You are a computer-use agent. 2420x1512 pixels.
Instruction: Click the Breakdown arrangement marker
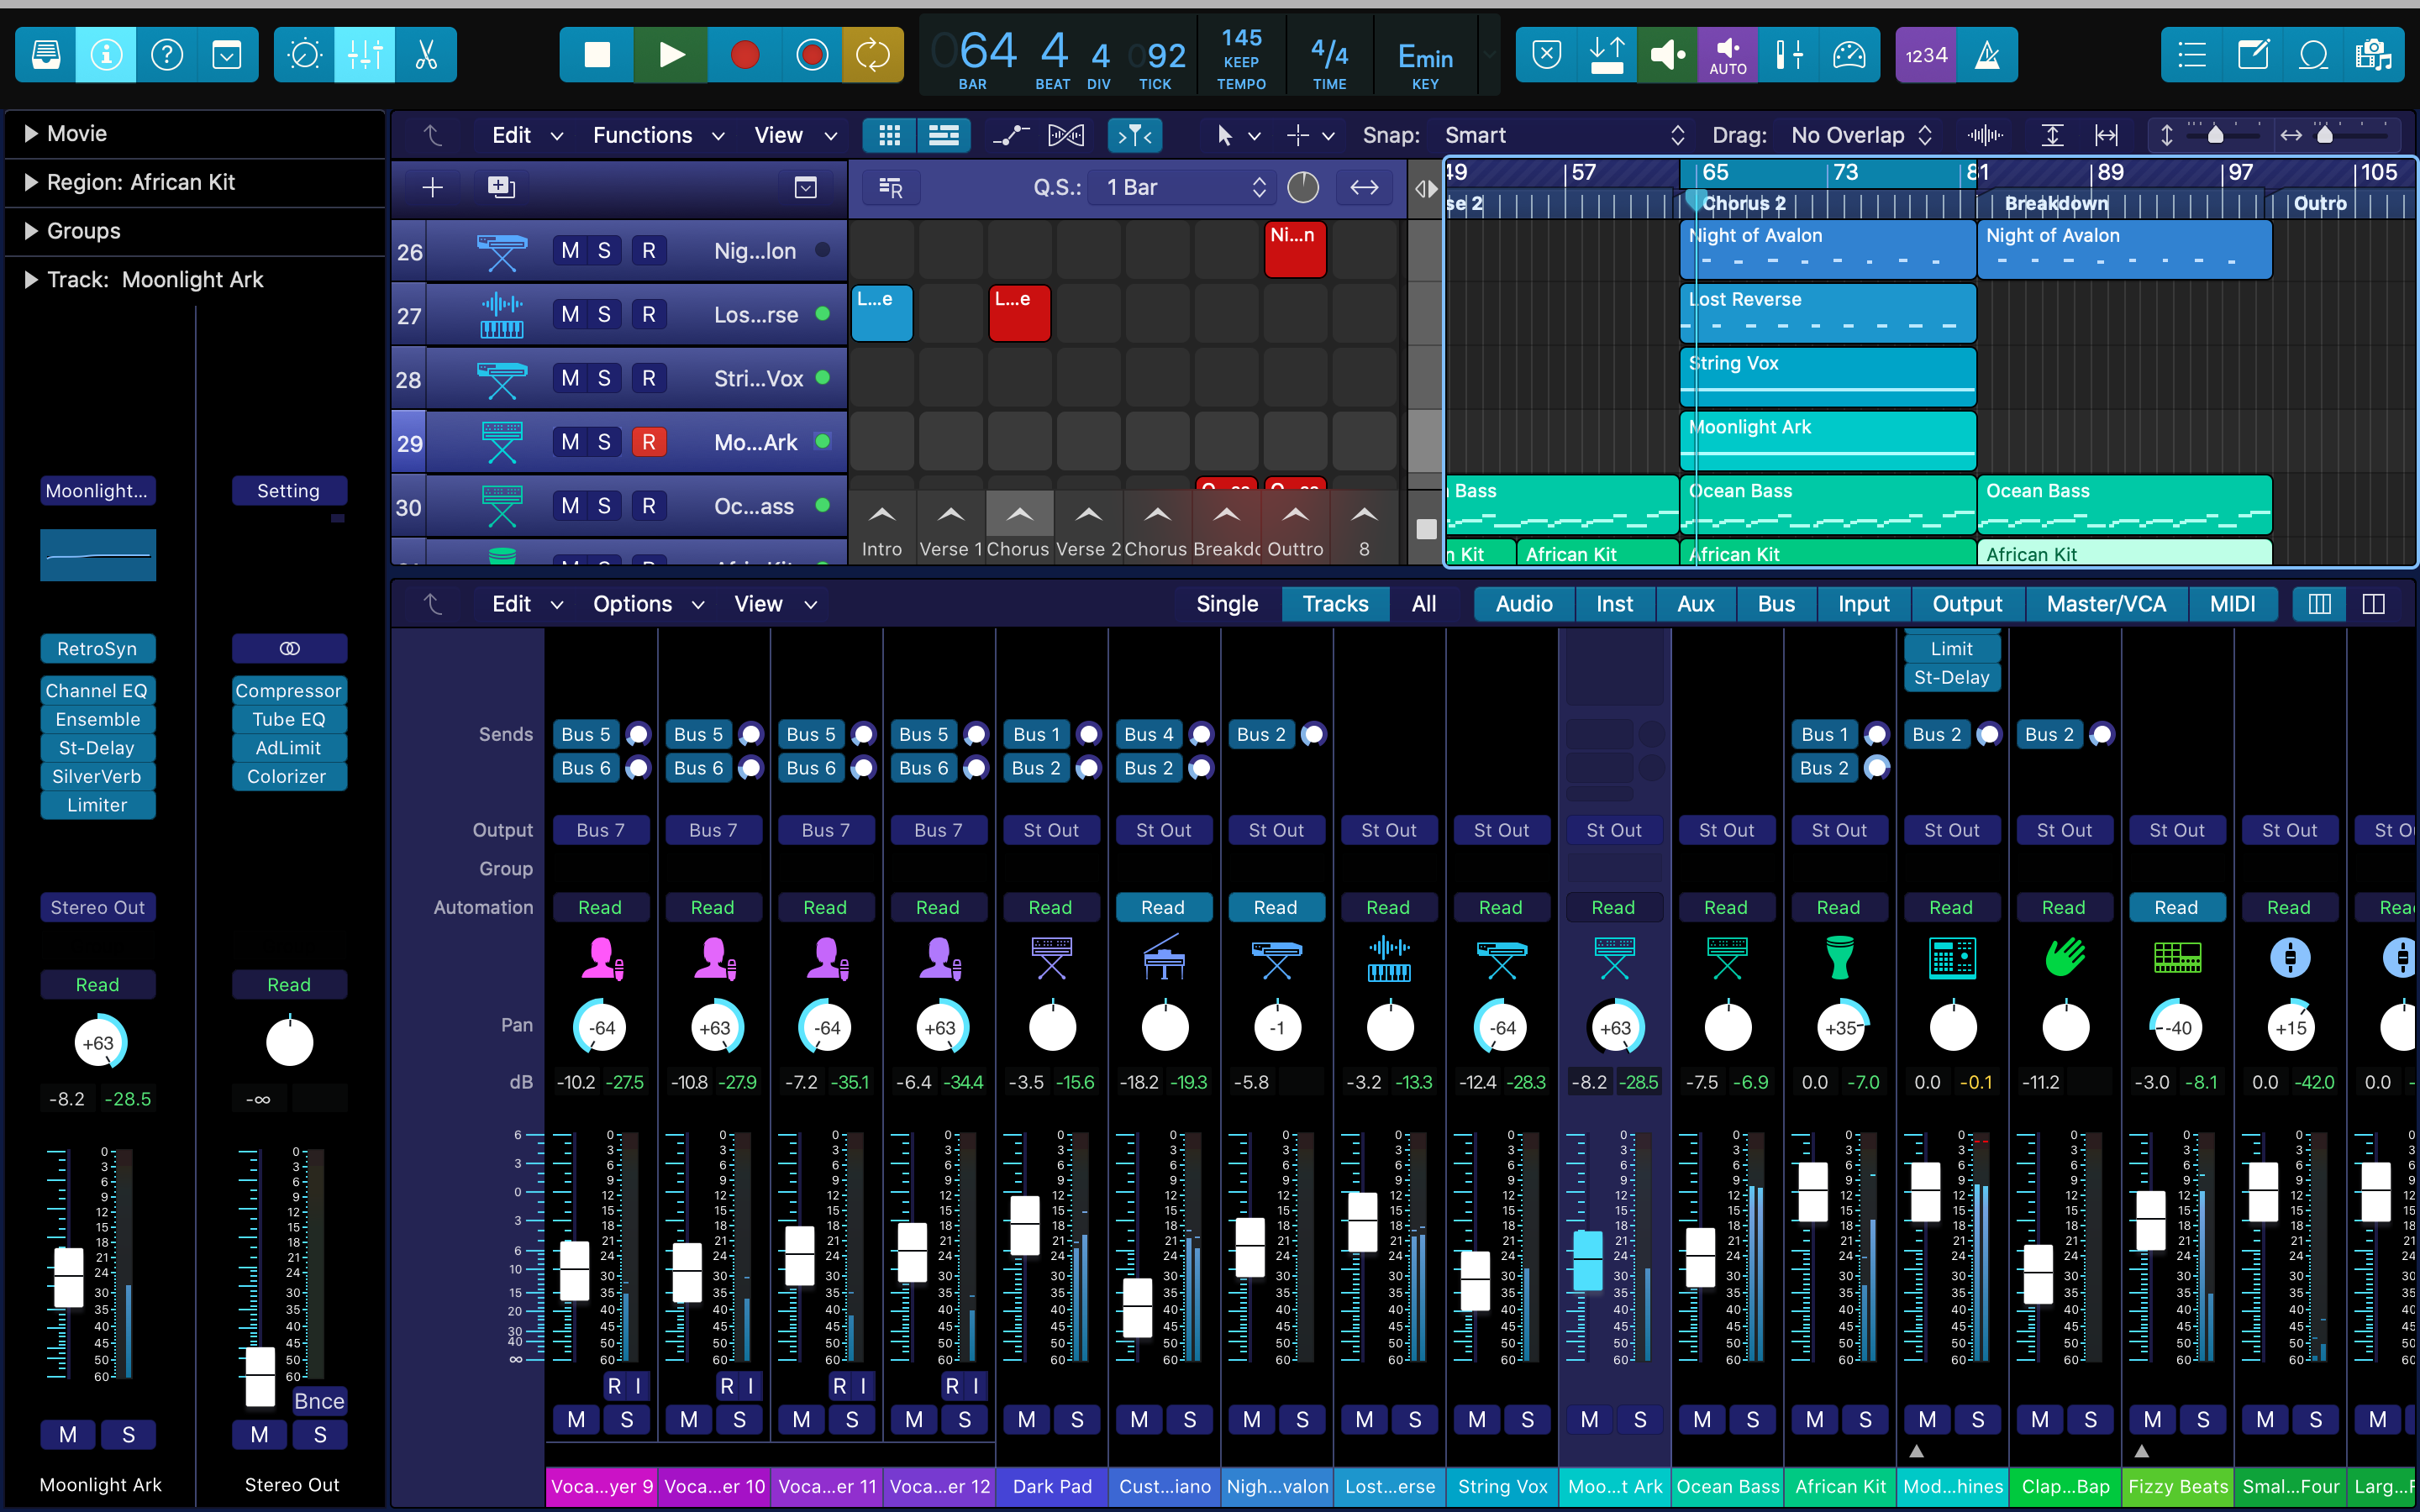click(2056, 203)
